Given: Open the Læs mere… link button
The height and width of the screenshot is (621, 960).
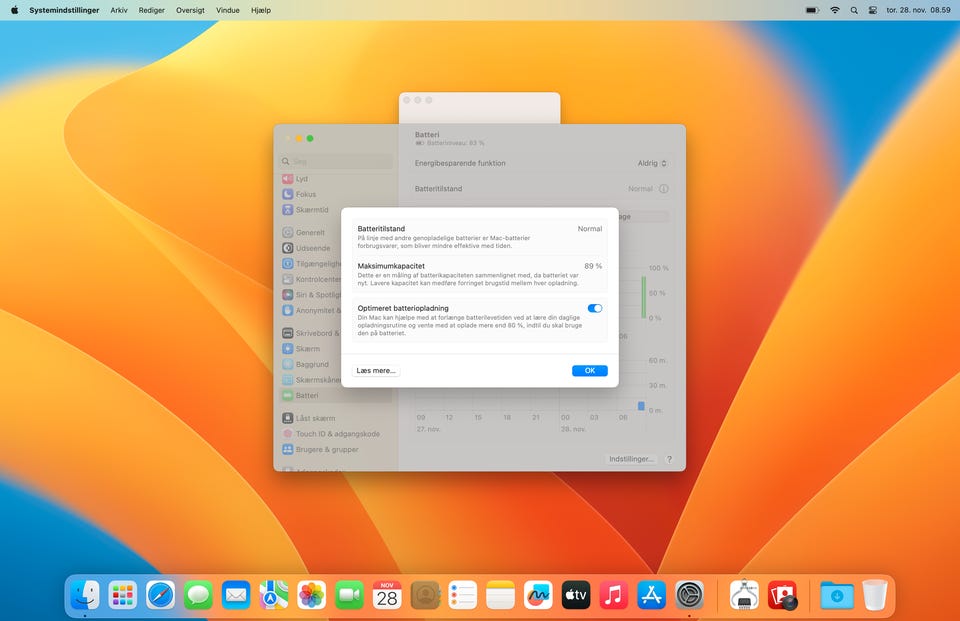Looking at the screenshot, I should [376, 371].
